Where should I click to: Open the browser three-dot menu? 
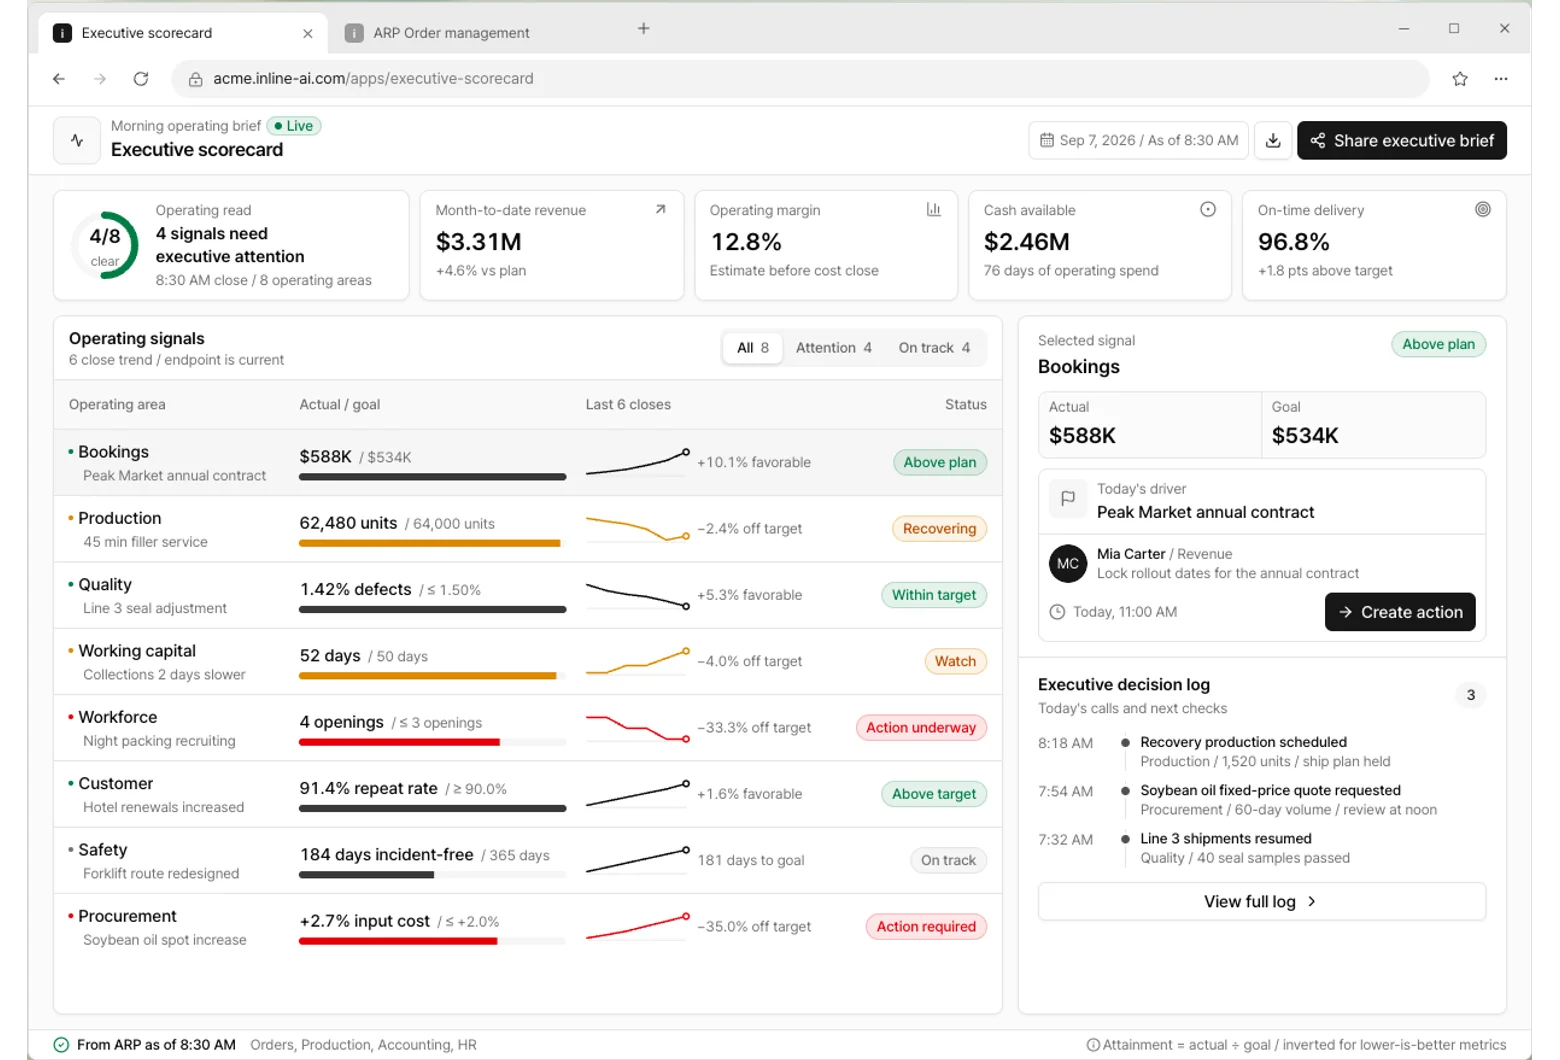tap(1500, 79)
